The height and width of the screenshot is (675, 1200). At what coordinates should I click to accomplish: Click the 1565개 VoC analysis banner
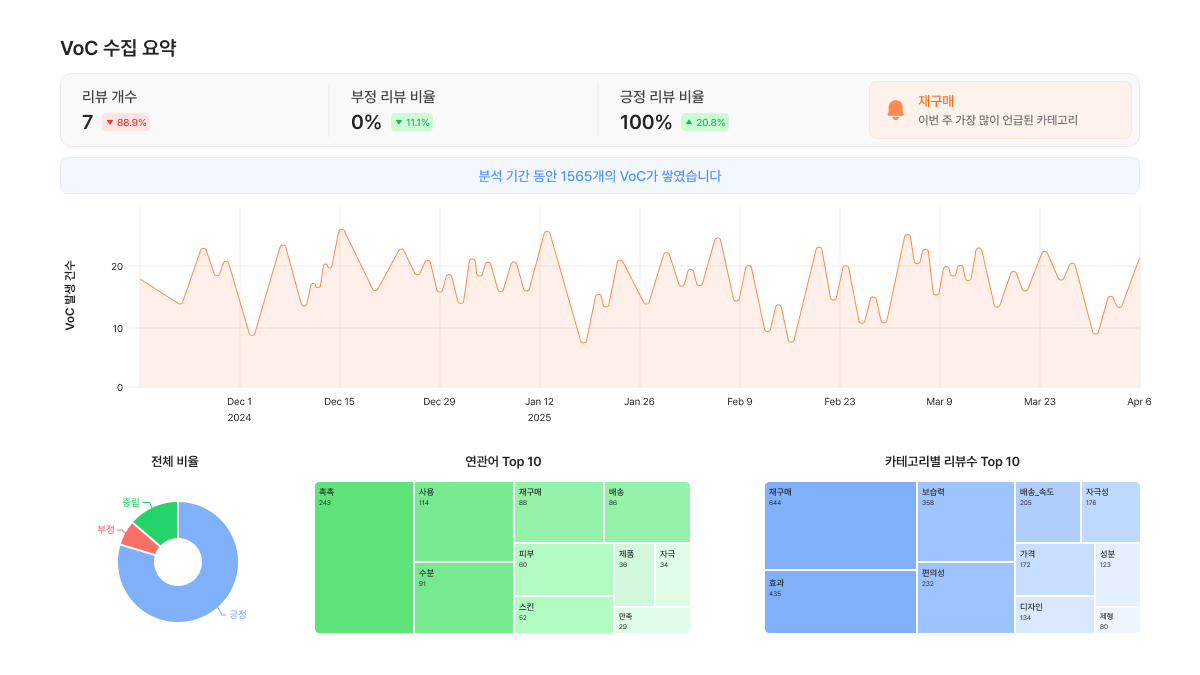[x=600, y=176]
